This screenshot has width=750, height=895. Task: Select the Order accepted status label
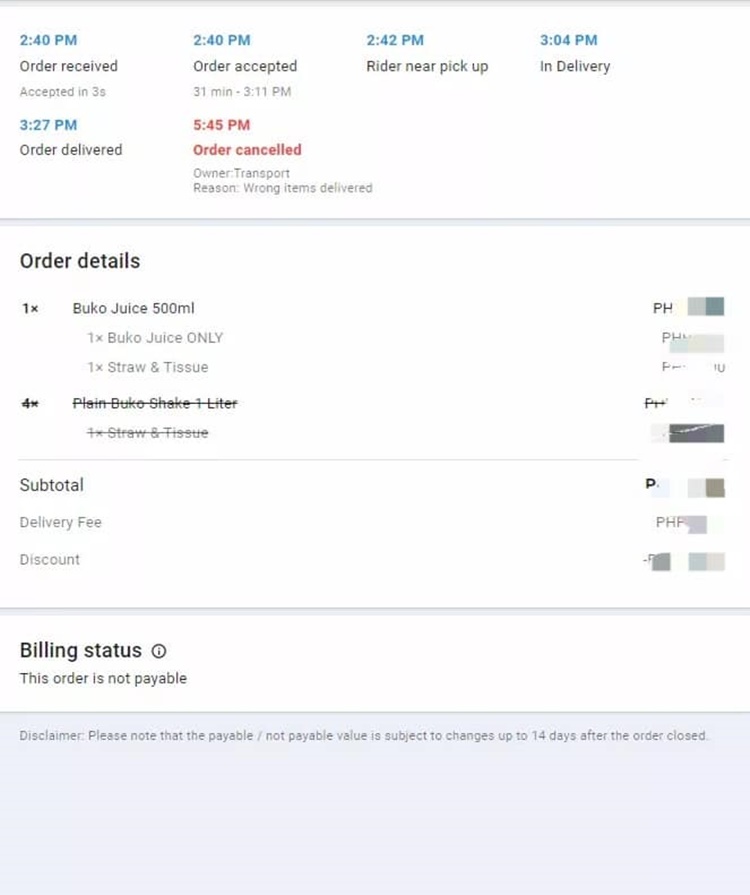(x=245, y=66)
